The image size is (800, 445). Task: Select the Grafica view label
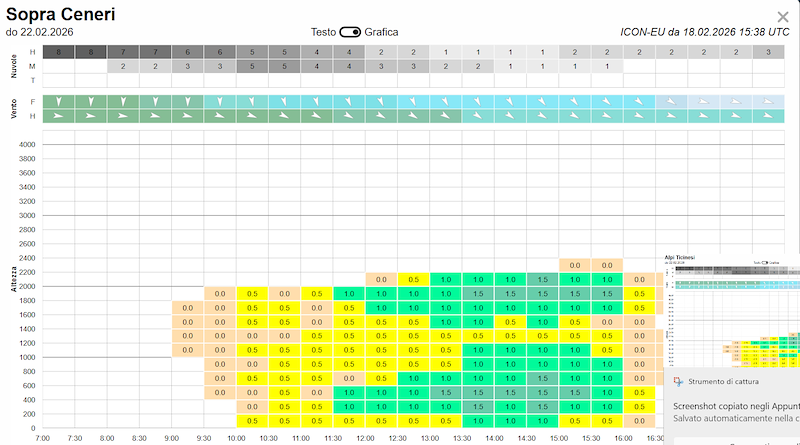tap(381, 32)
